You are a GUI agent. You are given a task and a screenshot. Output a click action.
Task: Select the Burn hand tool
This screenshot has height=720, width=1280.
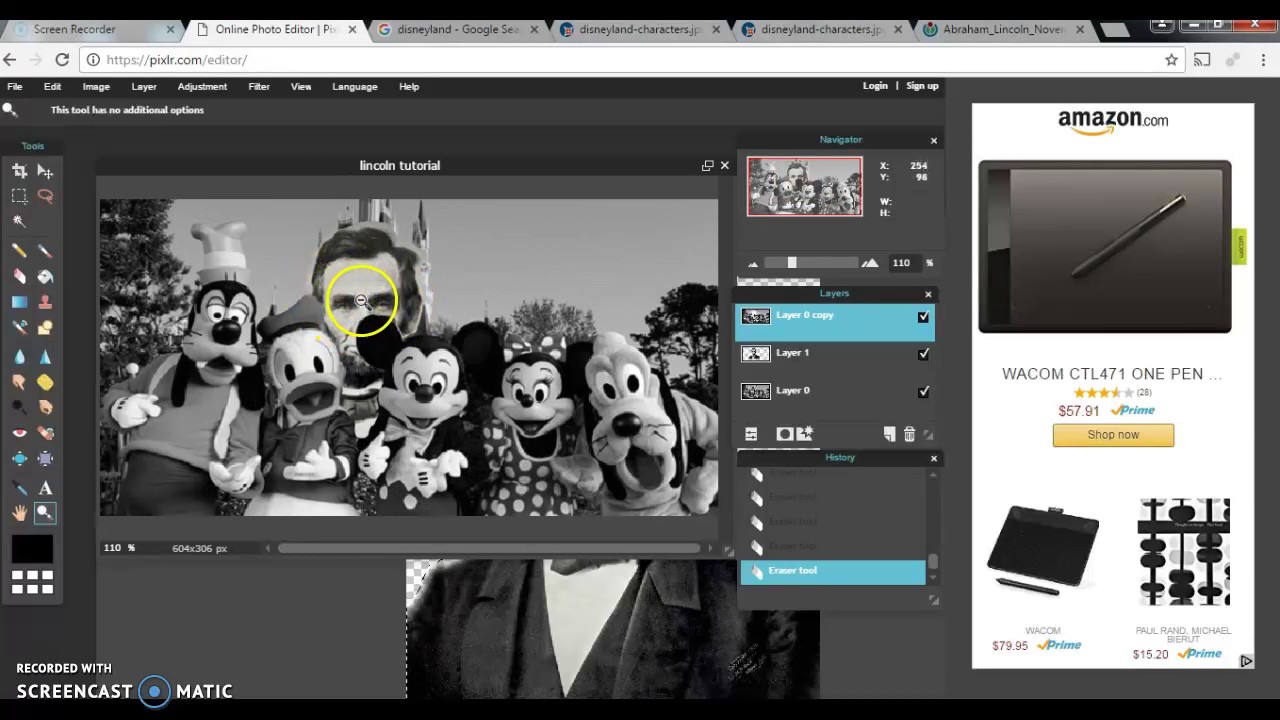click(x=45, y=407)
